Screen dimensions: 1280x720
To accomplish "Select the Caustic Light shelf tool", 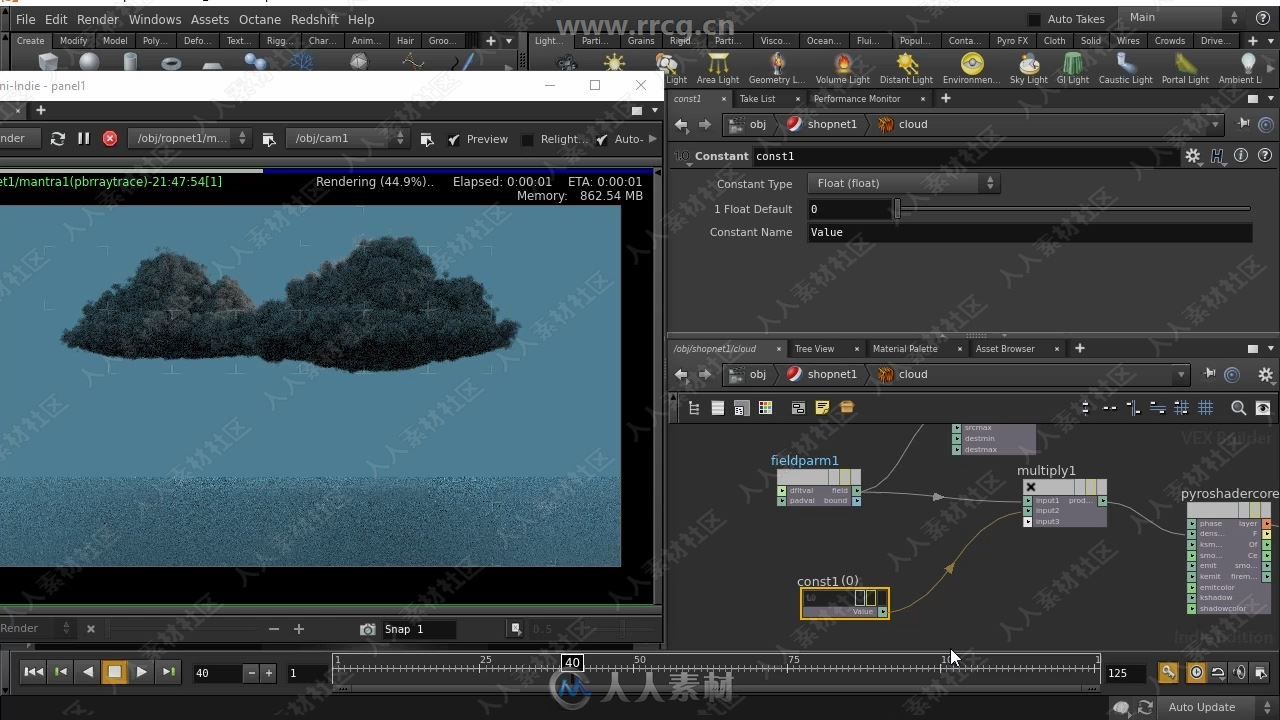I will (1125, 69).
